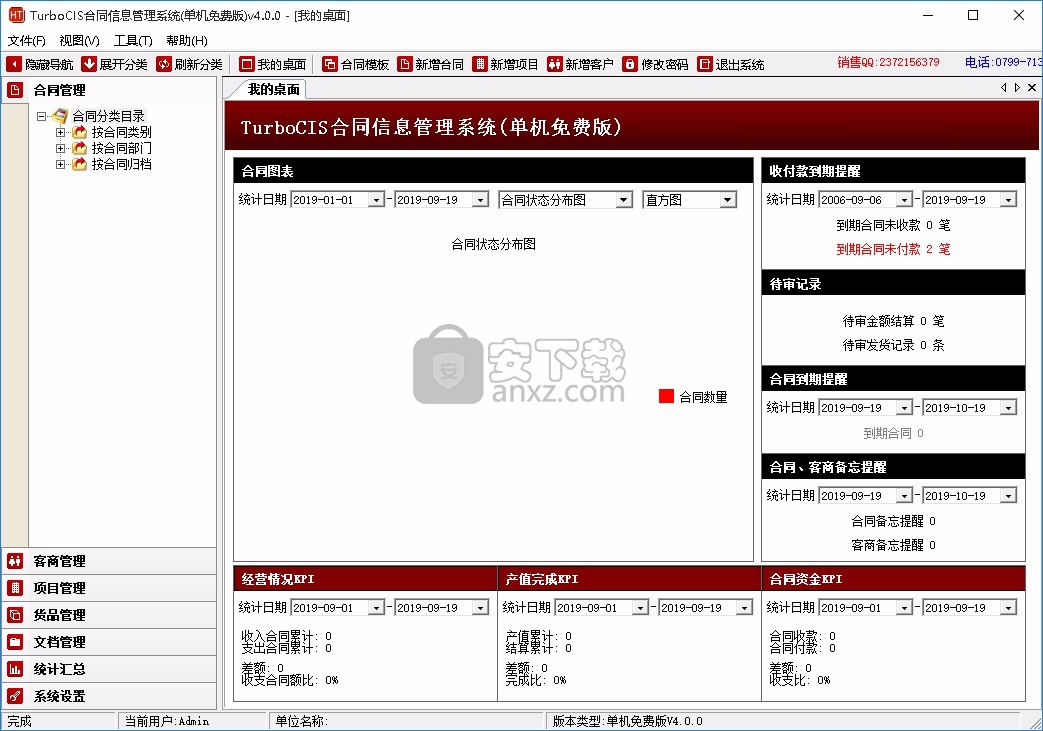This screenshot has width=1043, height=731.
Task: Open the 系统设置 navigation section
Action: (x=109, y=696)
